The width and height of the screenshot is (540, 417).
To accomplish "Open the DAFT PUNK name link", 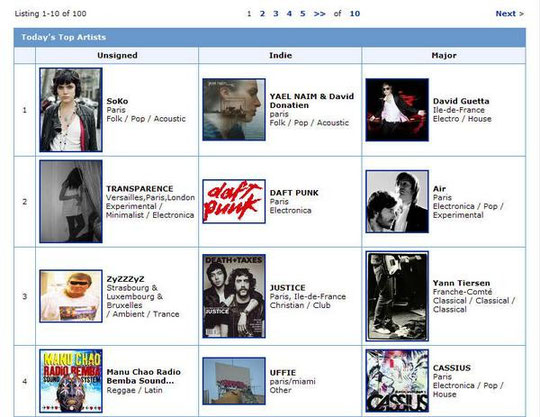I will coord(294,193).
